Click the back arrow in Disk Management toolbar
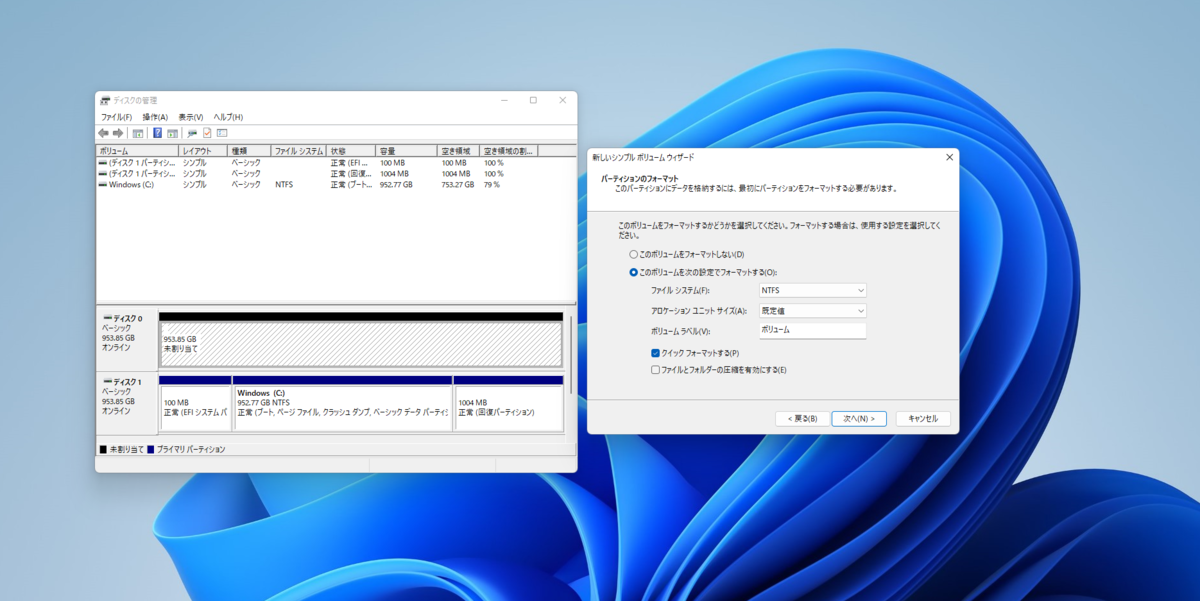The width and height of the screenshot is (1200, 601). [x=103, y=133]
